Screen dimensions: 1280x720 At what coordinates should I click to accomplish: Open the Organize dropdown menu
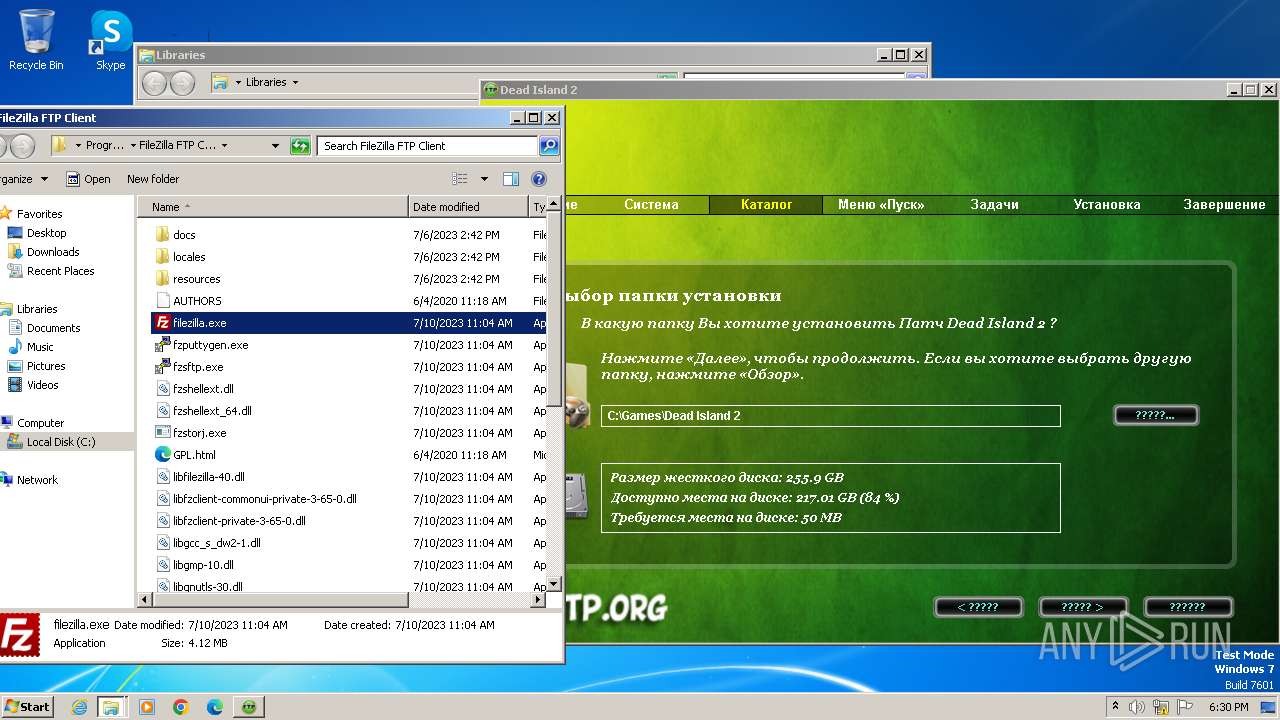tap(22, 179)
